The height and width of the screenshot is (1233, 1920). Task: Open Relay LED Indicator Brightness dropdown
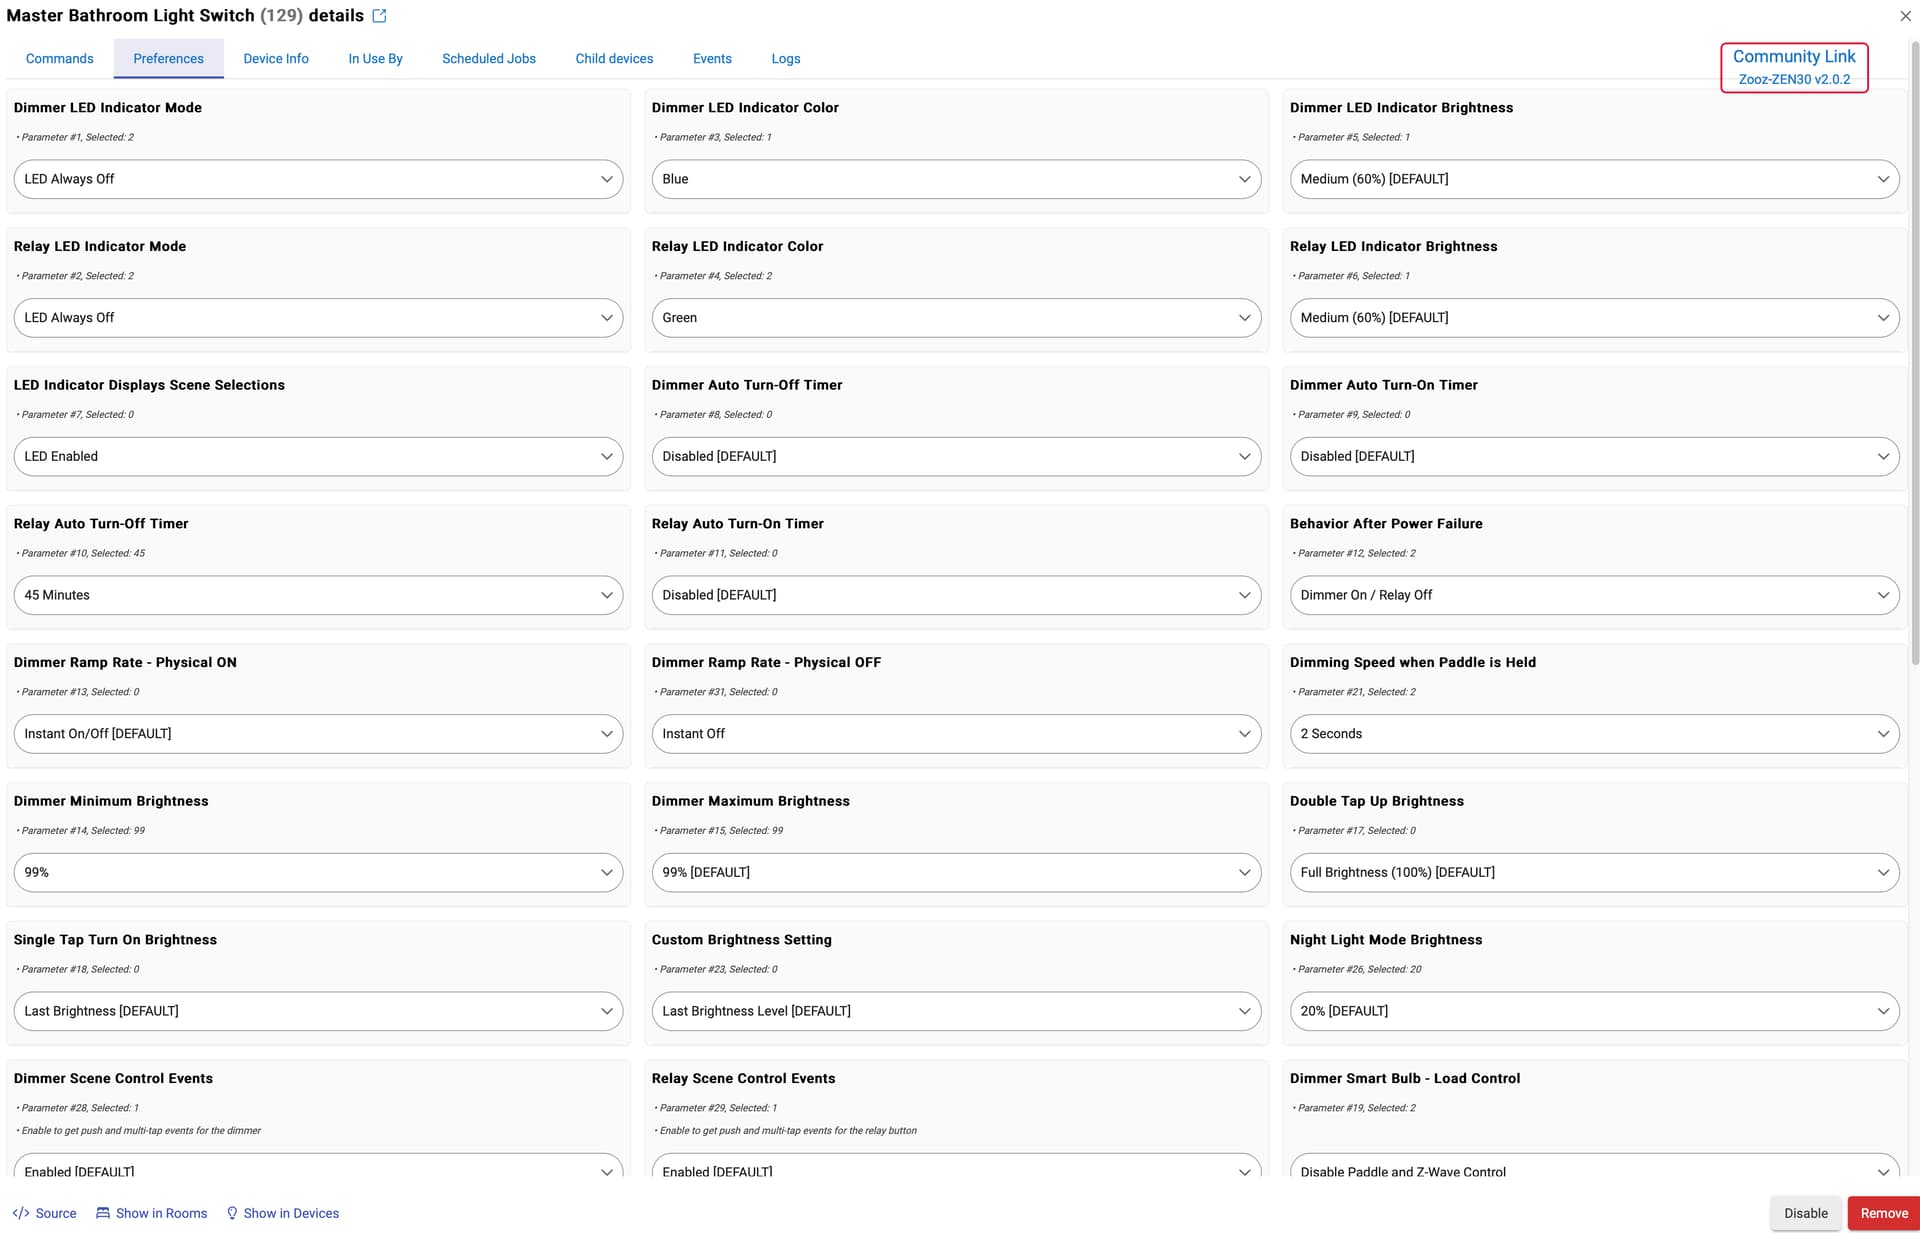pos(1594,318)
